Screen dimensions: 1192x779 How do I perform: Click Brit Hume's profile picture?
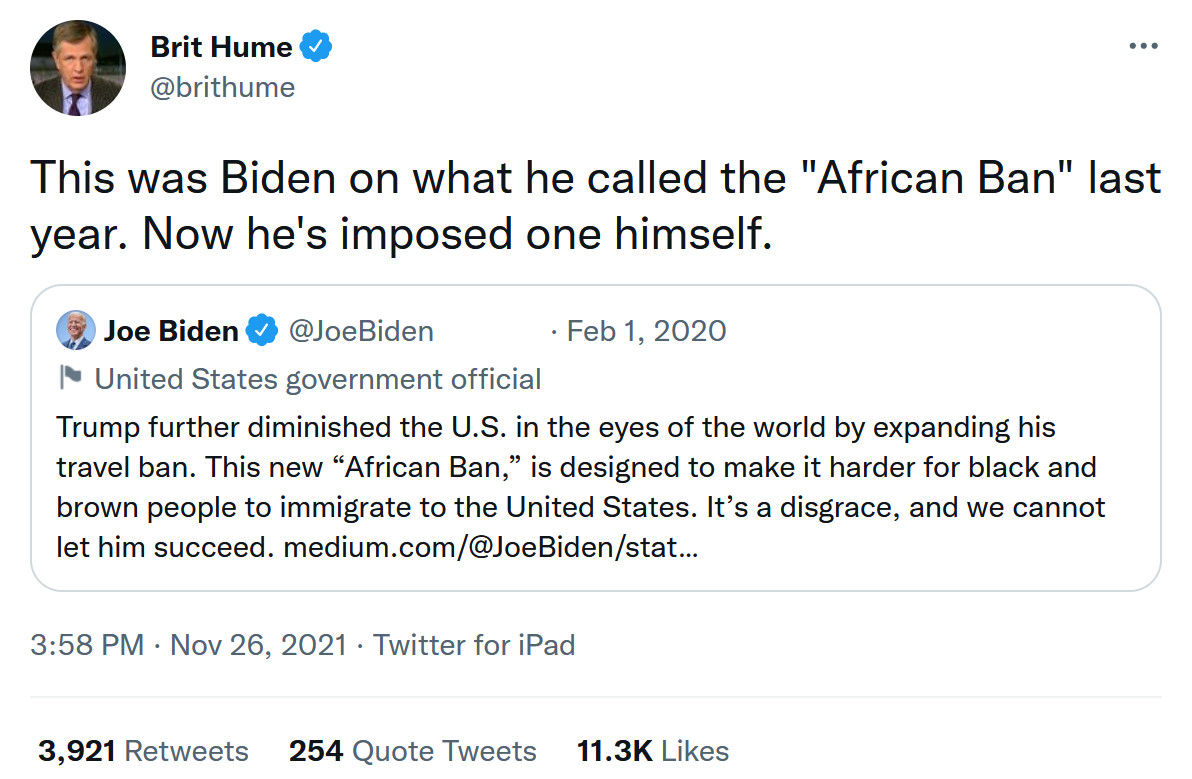(x=78, y=68)
